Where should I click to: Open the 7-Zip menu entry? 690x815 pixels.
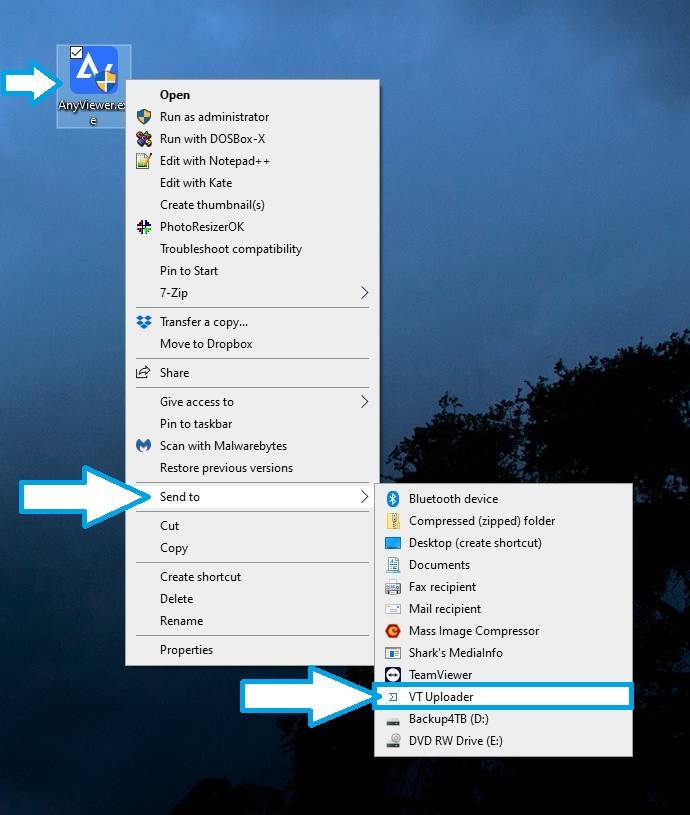click(253, 293)
